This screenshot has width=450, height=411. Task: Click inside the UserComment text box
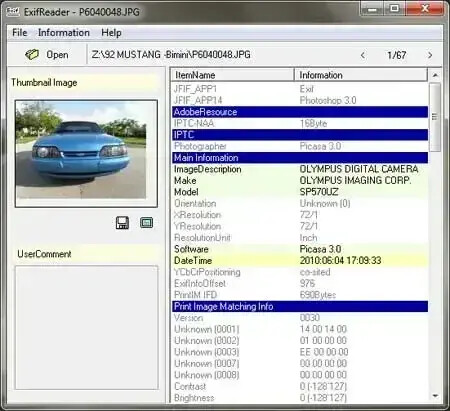(x=87, y=327)
